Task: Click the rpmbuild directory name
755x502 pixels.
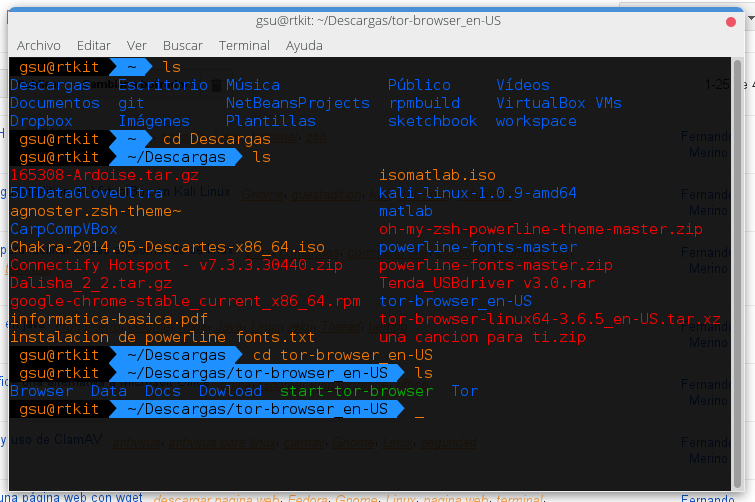Action: click(424, 103)
